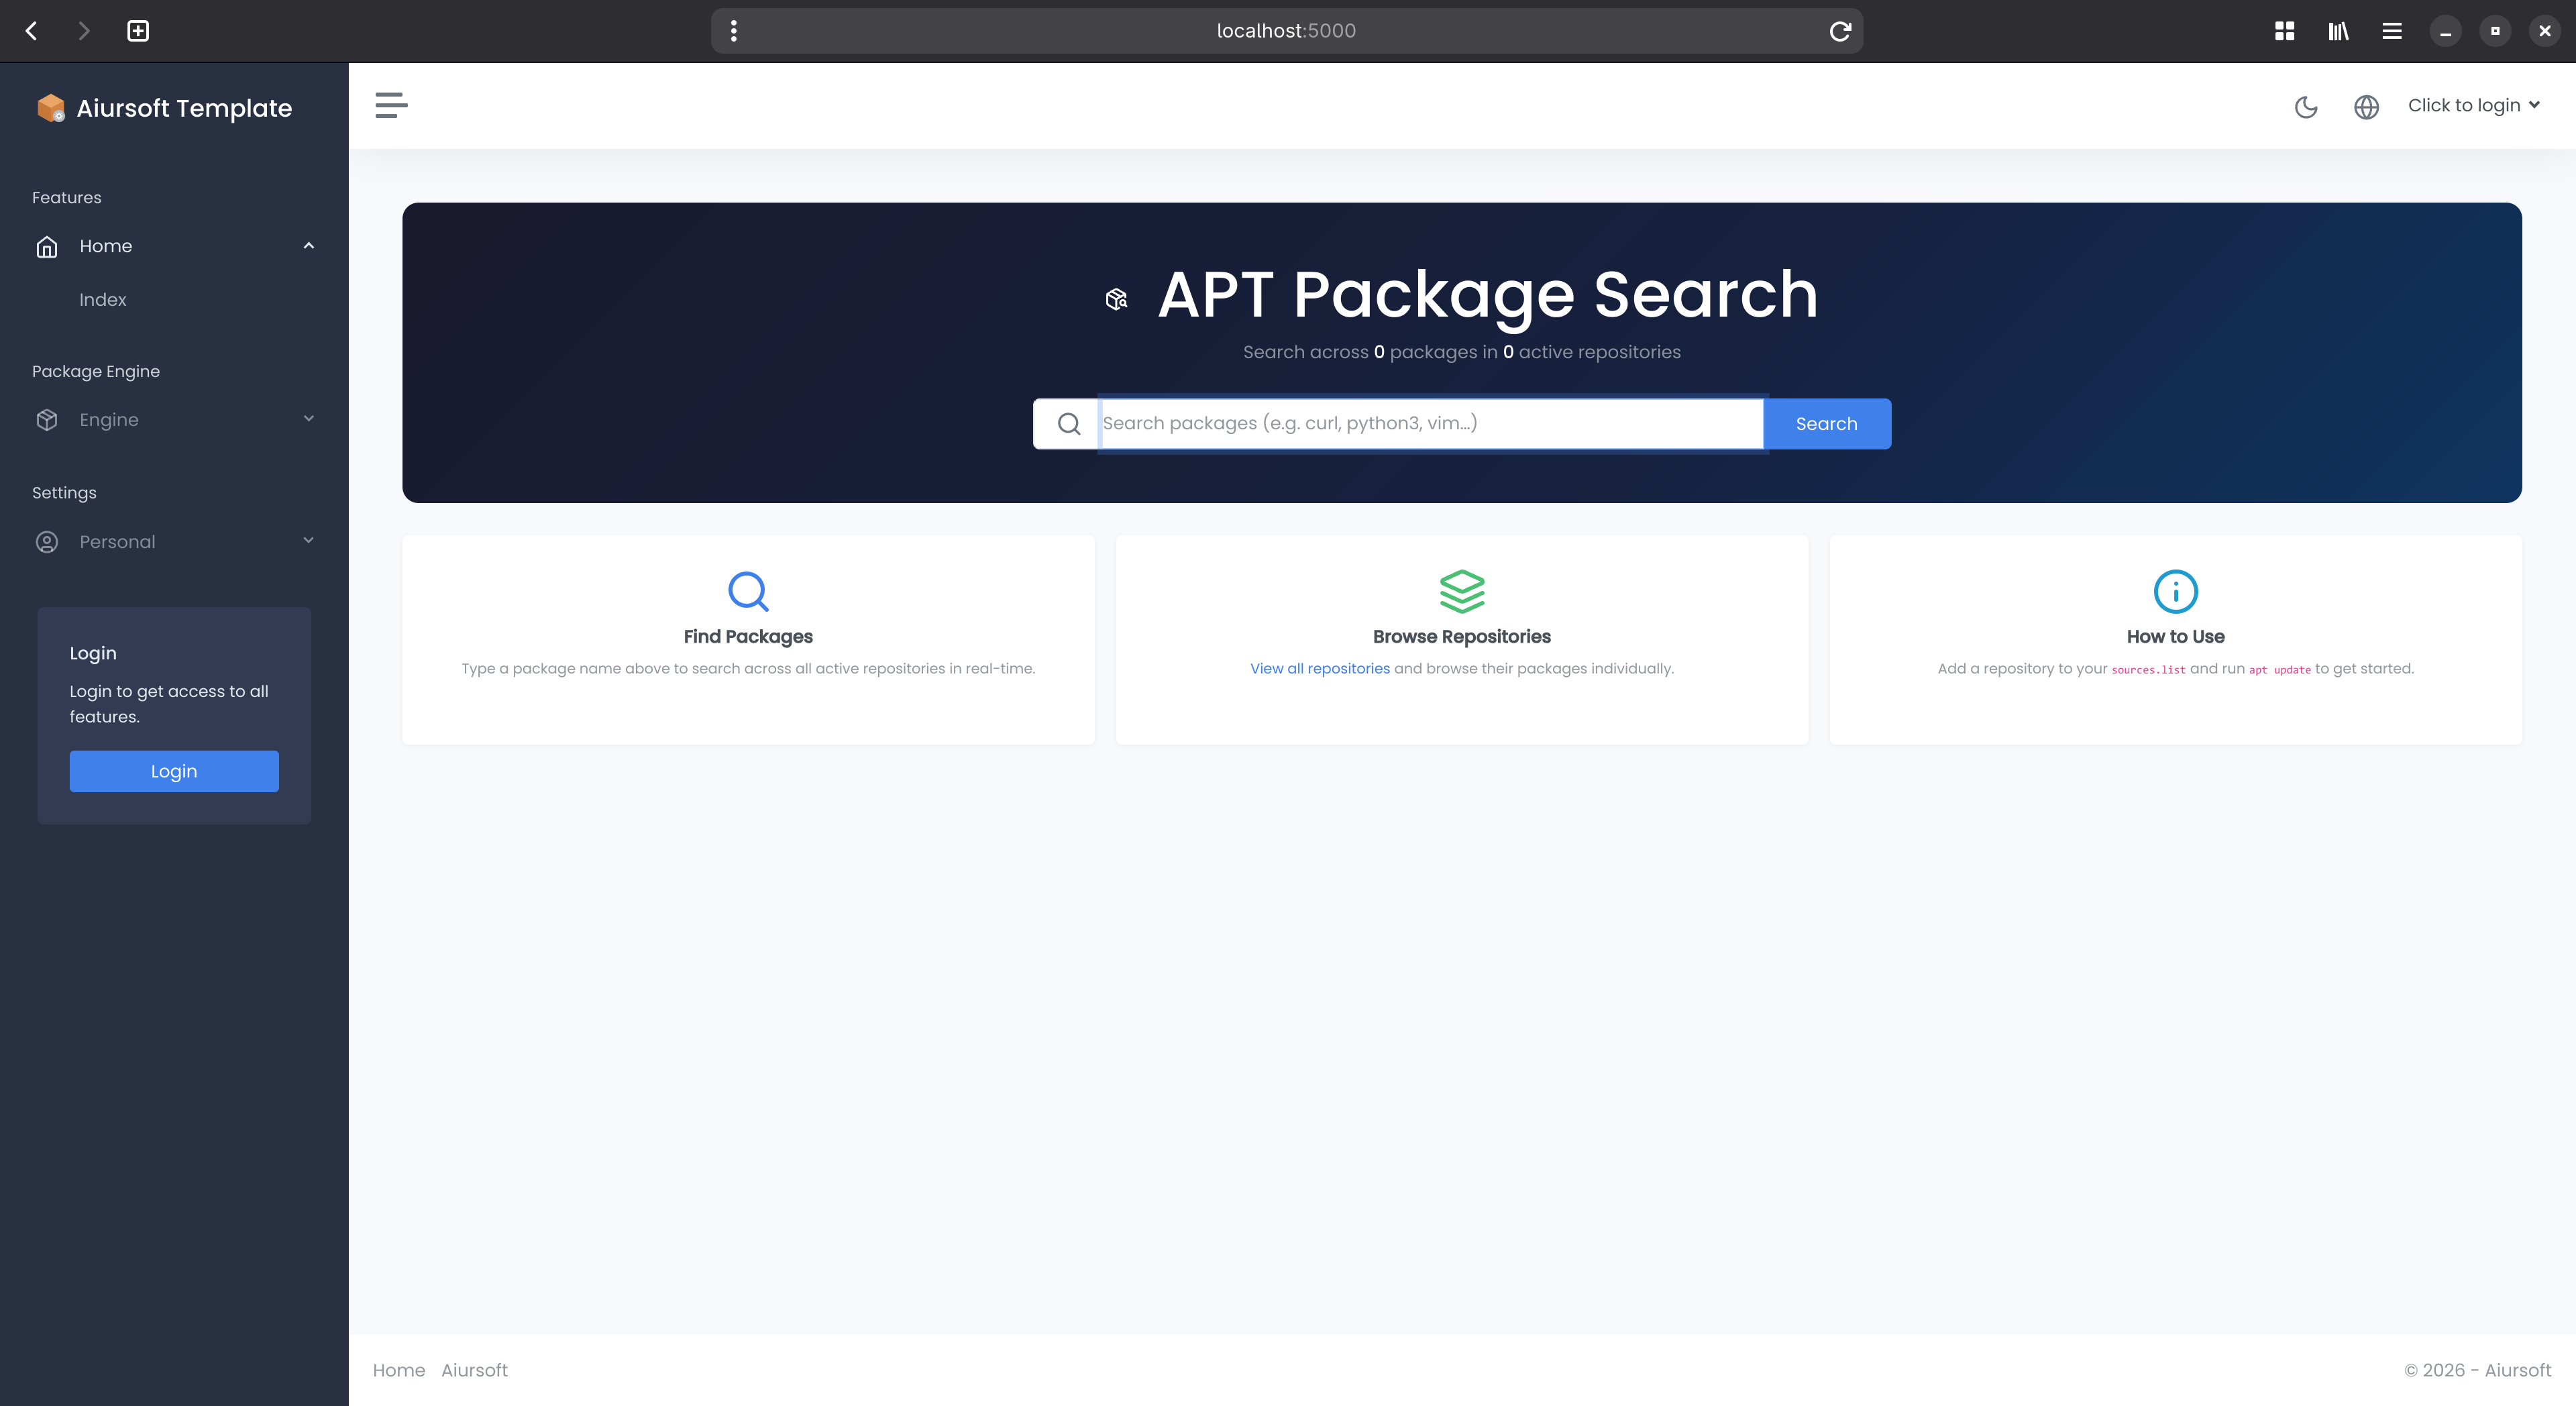This screenshot has height=1406, width=2576.
Task: Switch to dark mode with moon icon
Action: [2306, 106]
